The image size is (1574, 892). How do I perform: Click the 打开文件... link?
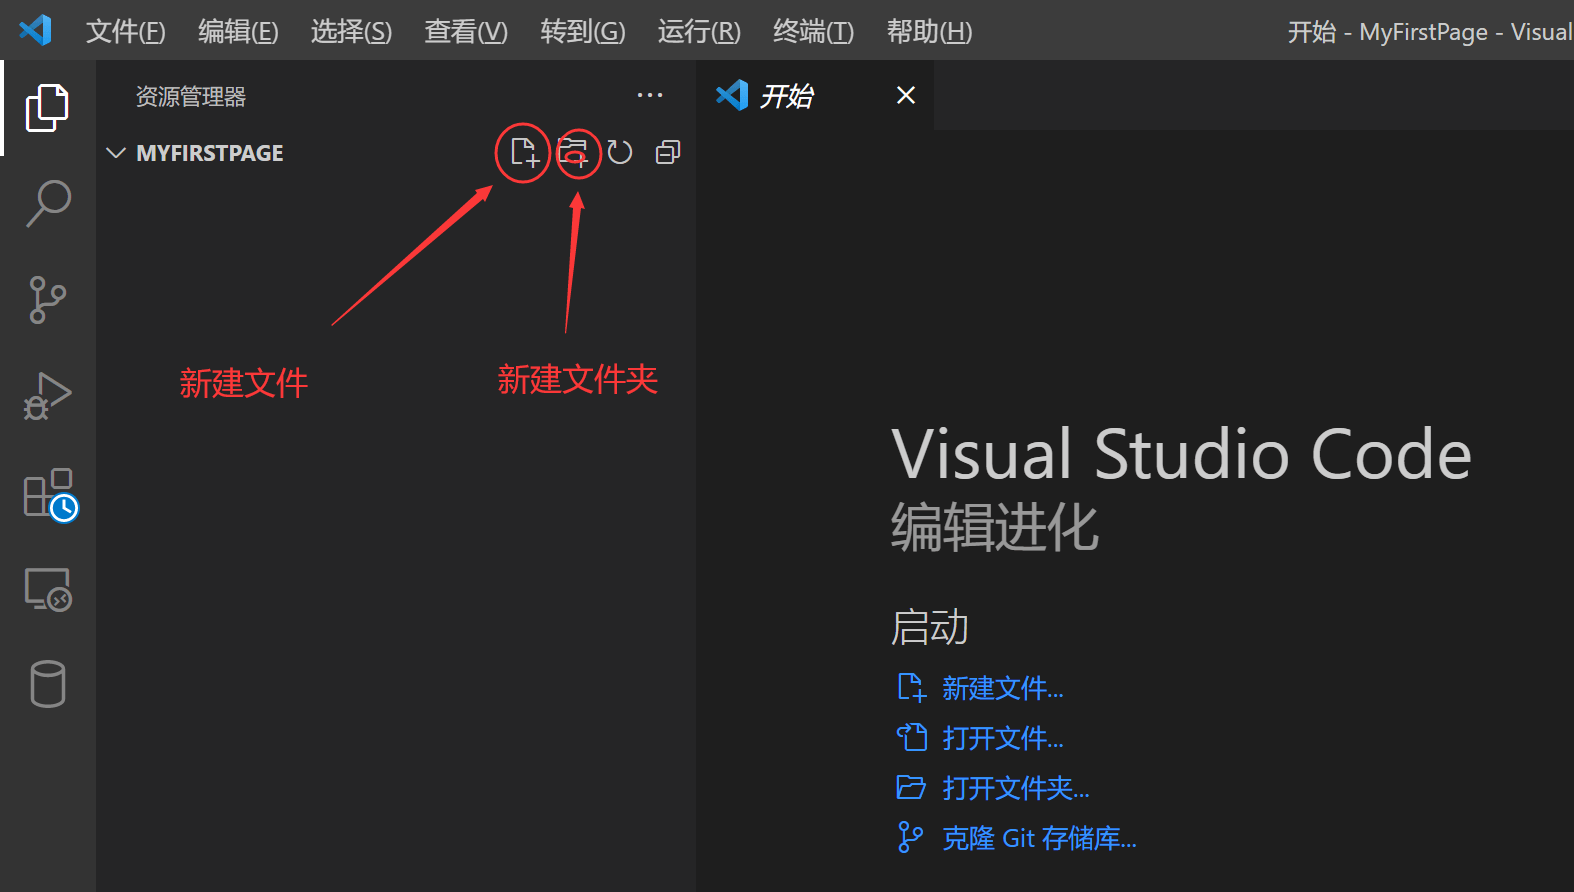pyautogui.click(x=1003, y=738)
